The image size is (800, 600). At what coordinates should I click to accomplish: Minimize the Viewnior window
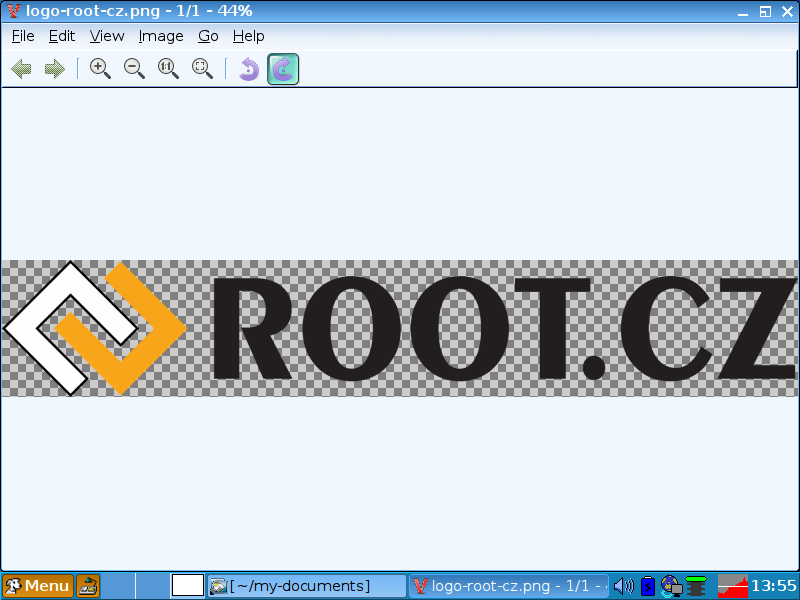(x=743, y=12)
